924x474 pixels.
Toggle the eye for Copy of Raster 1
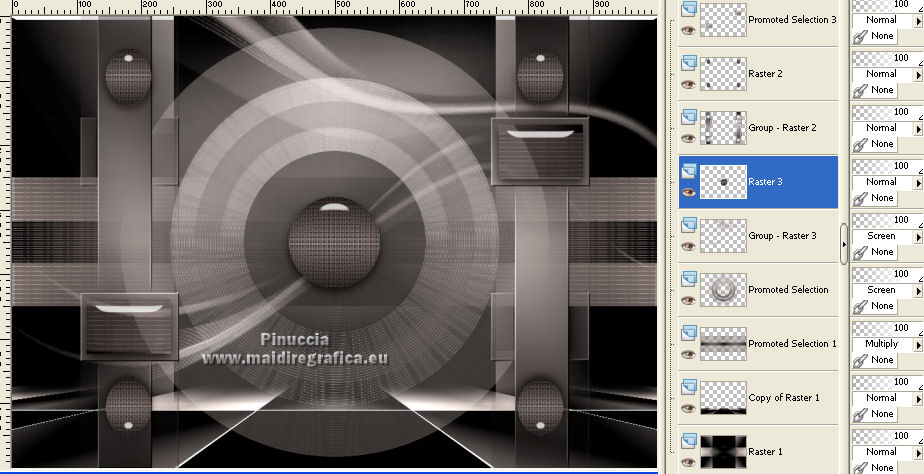pyautogui.click(x=688, y=409)
